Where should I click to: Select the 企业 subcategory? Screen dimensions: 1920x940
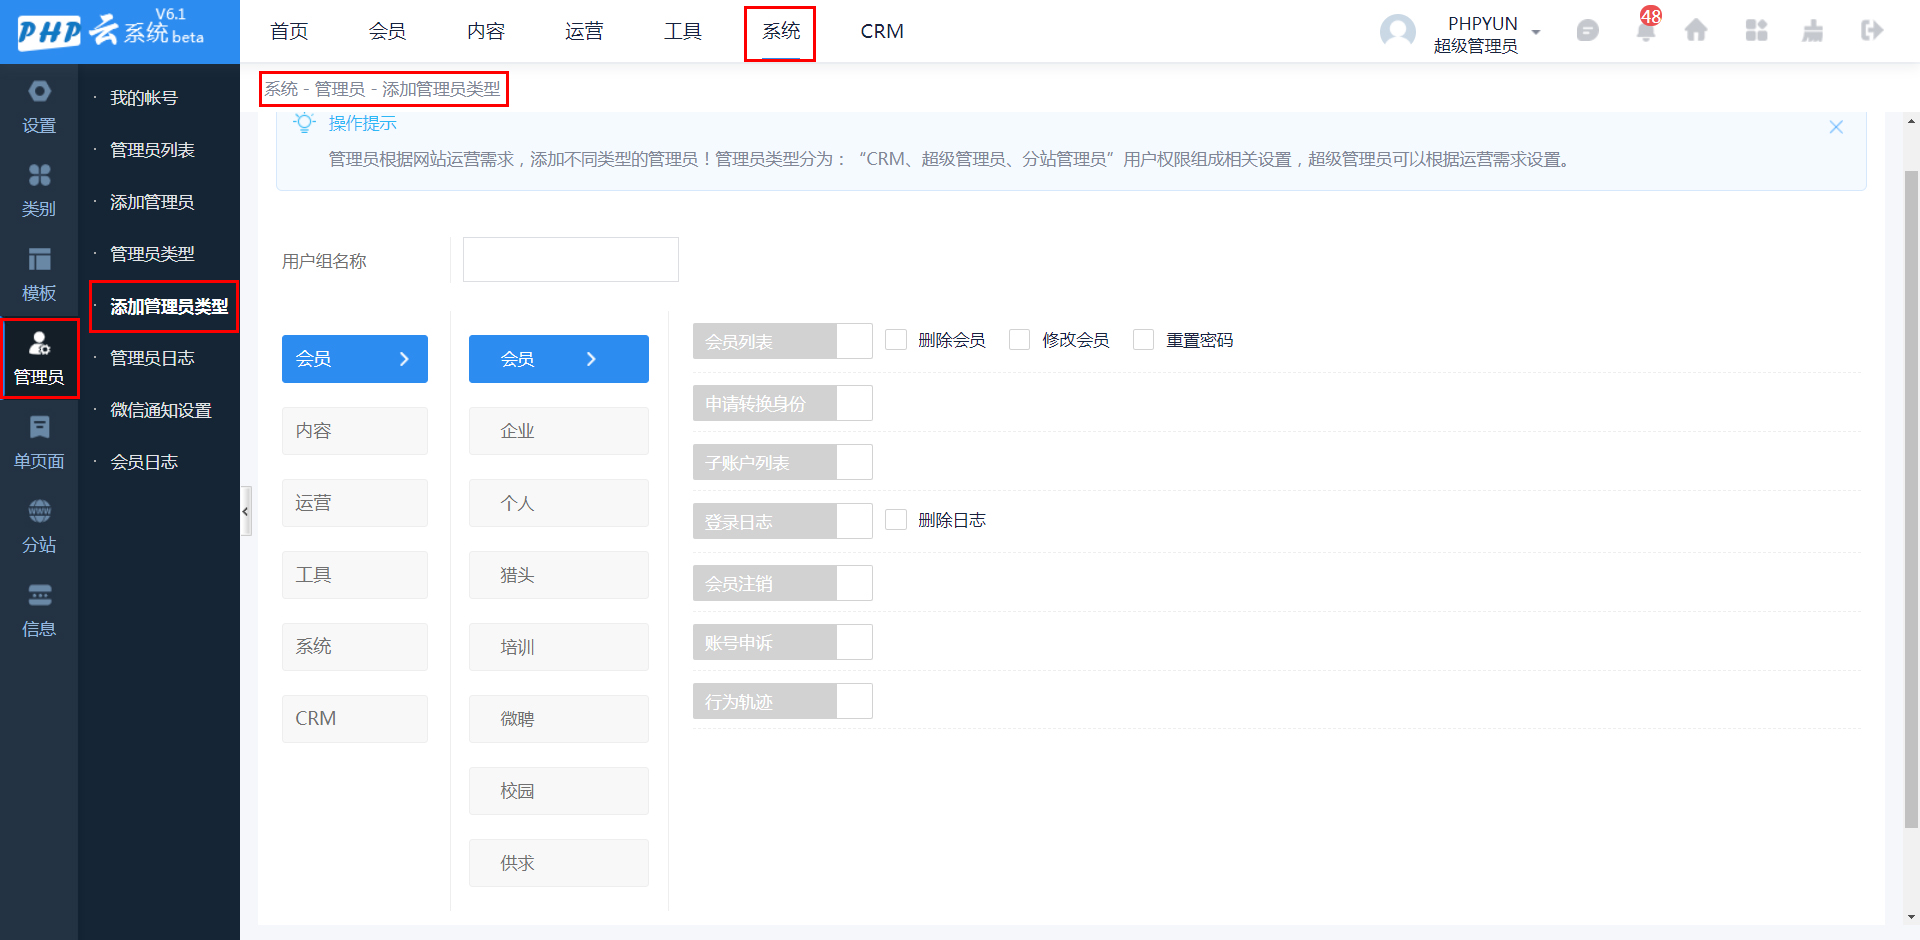[x=559, y=431]
